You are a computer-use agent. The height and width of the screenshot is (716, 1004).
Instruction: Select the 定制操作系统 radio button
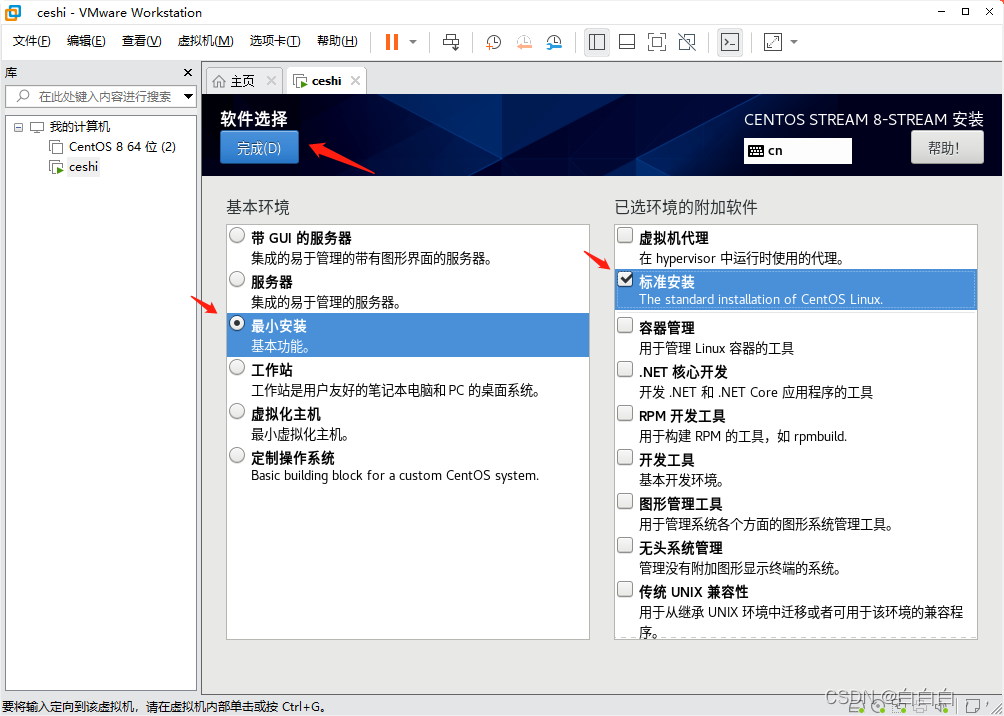point(237,455)
